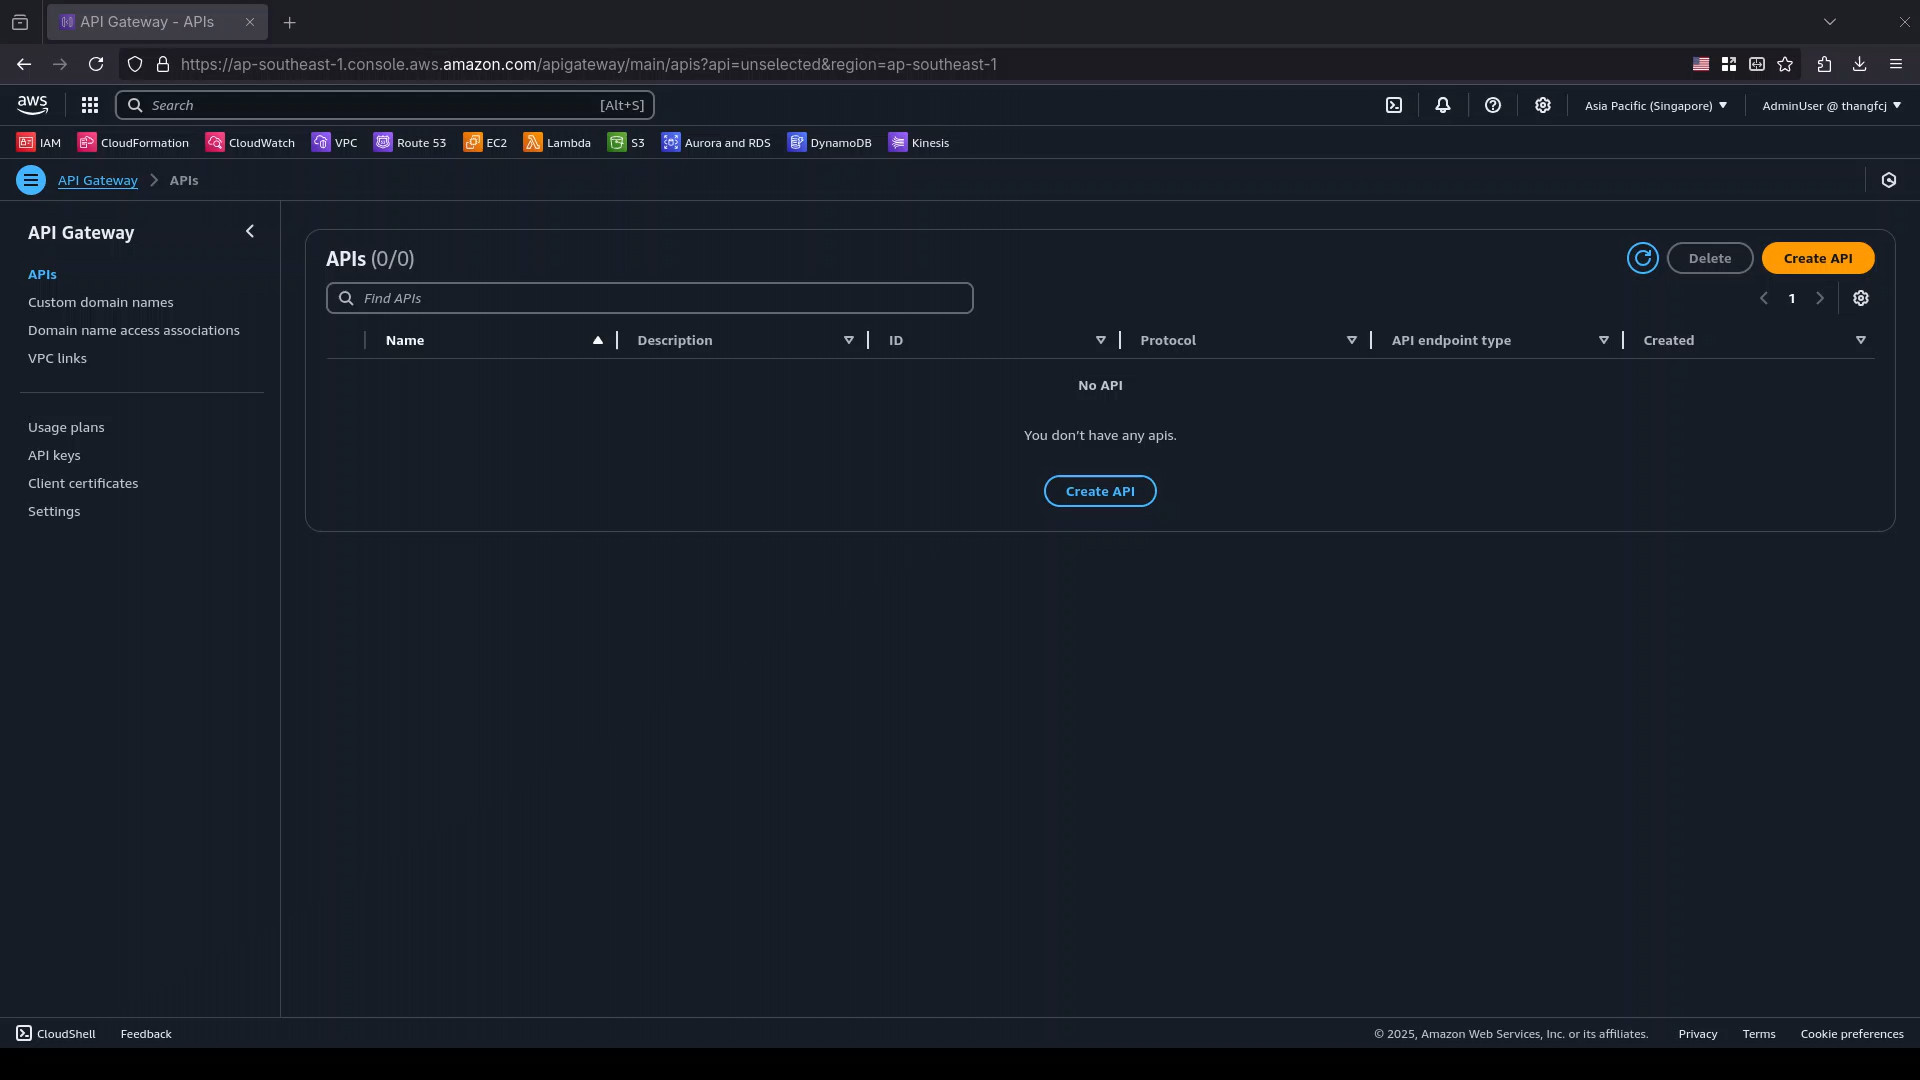Open S3 shortcut

(626, 143)
